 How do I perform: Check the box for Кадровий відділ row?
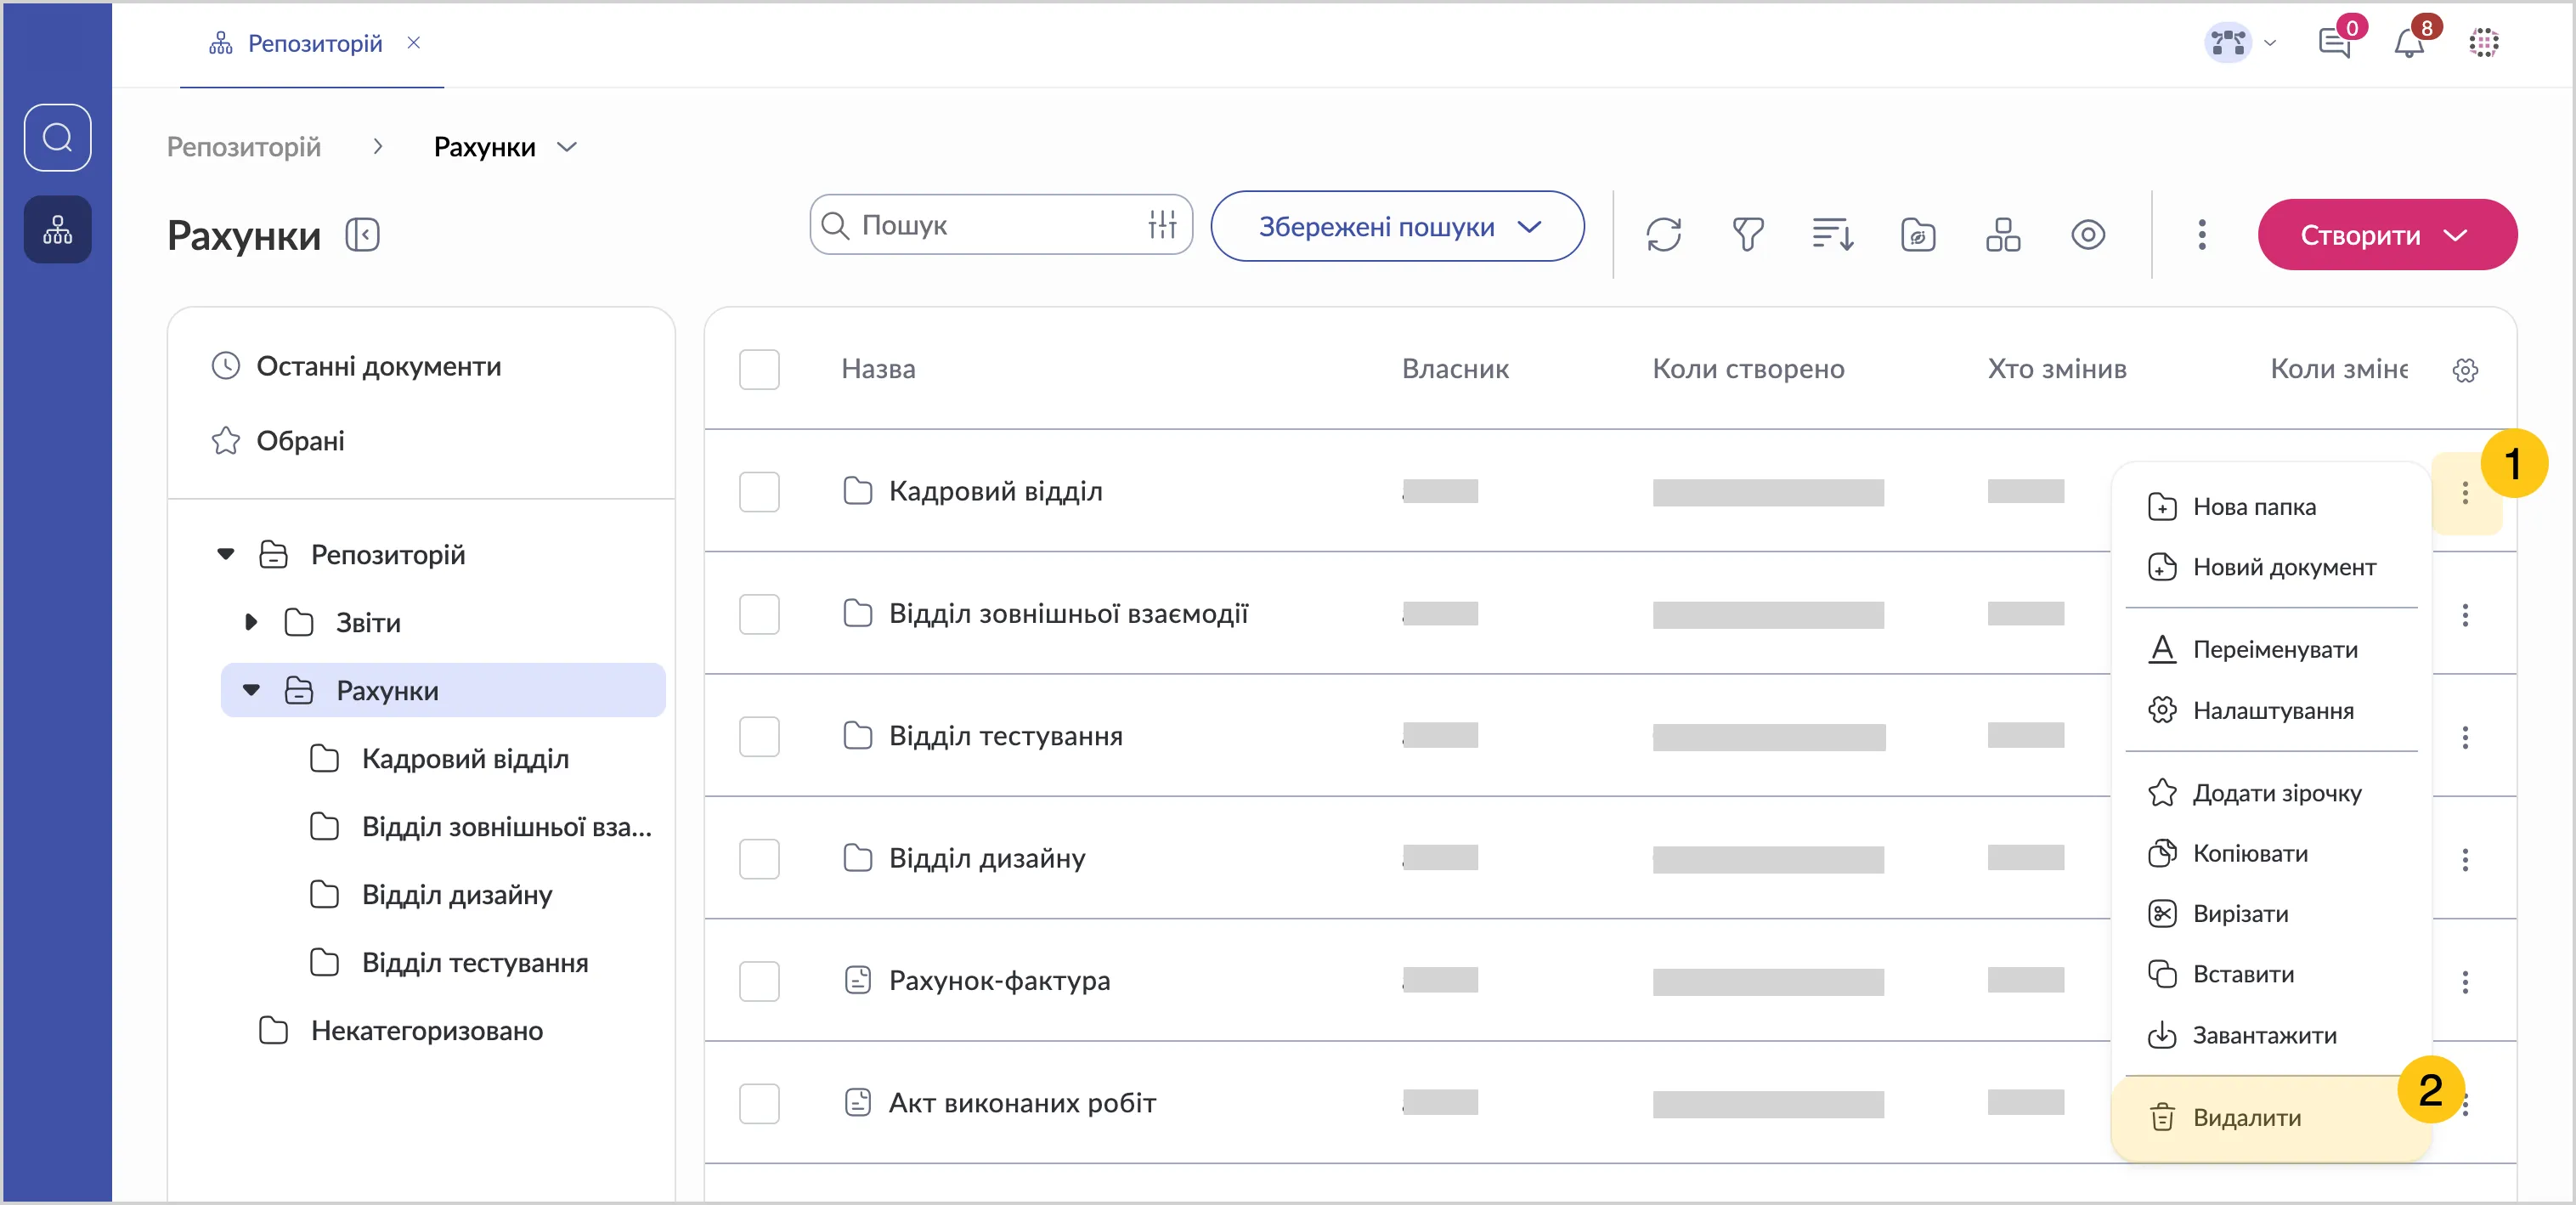tap(759, 492)
